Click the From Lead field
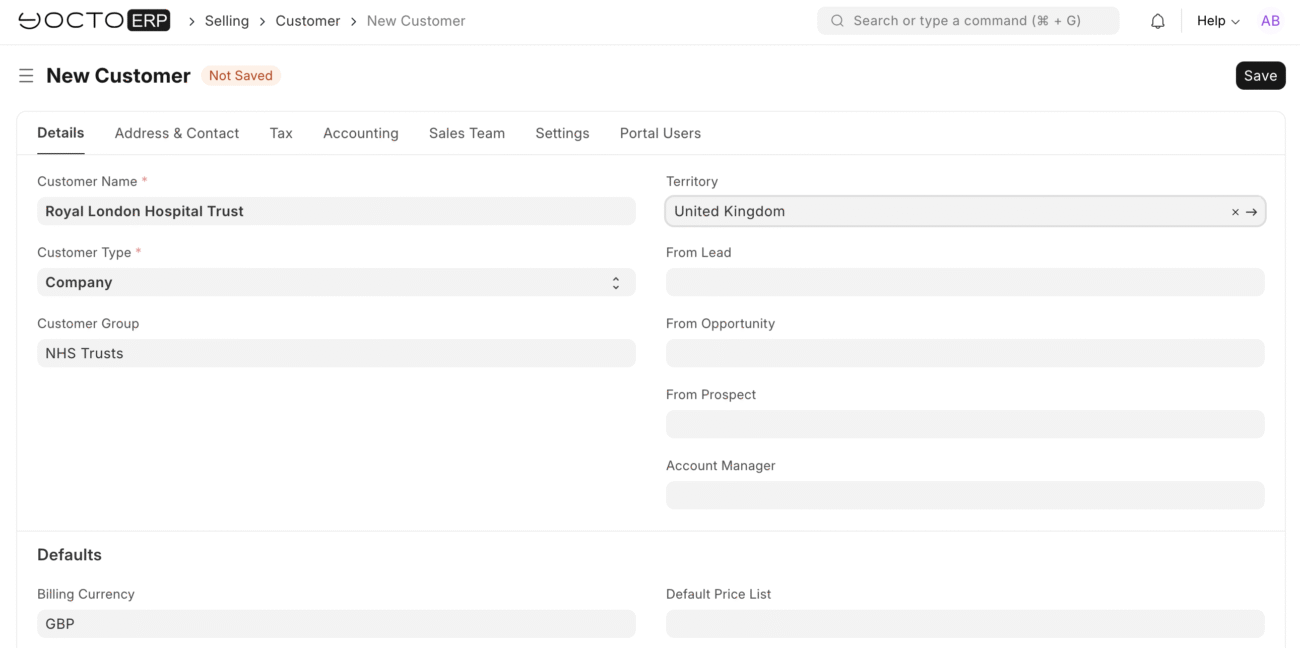The height and width of the screenshot is (648, 1300). [x=965, y=282]
